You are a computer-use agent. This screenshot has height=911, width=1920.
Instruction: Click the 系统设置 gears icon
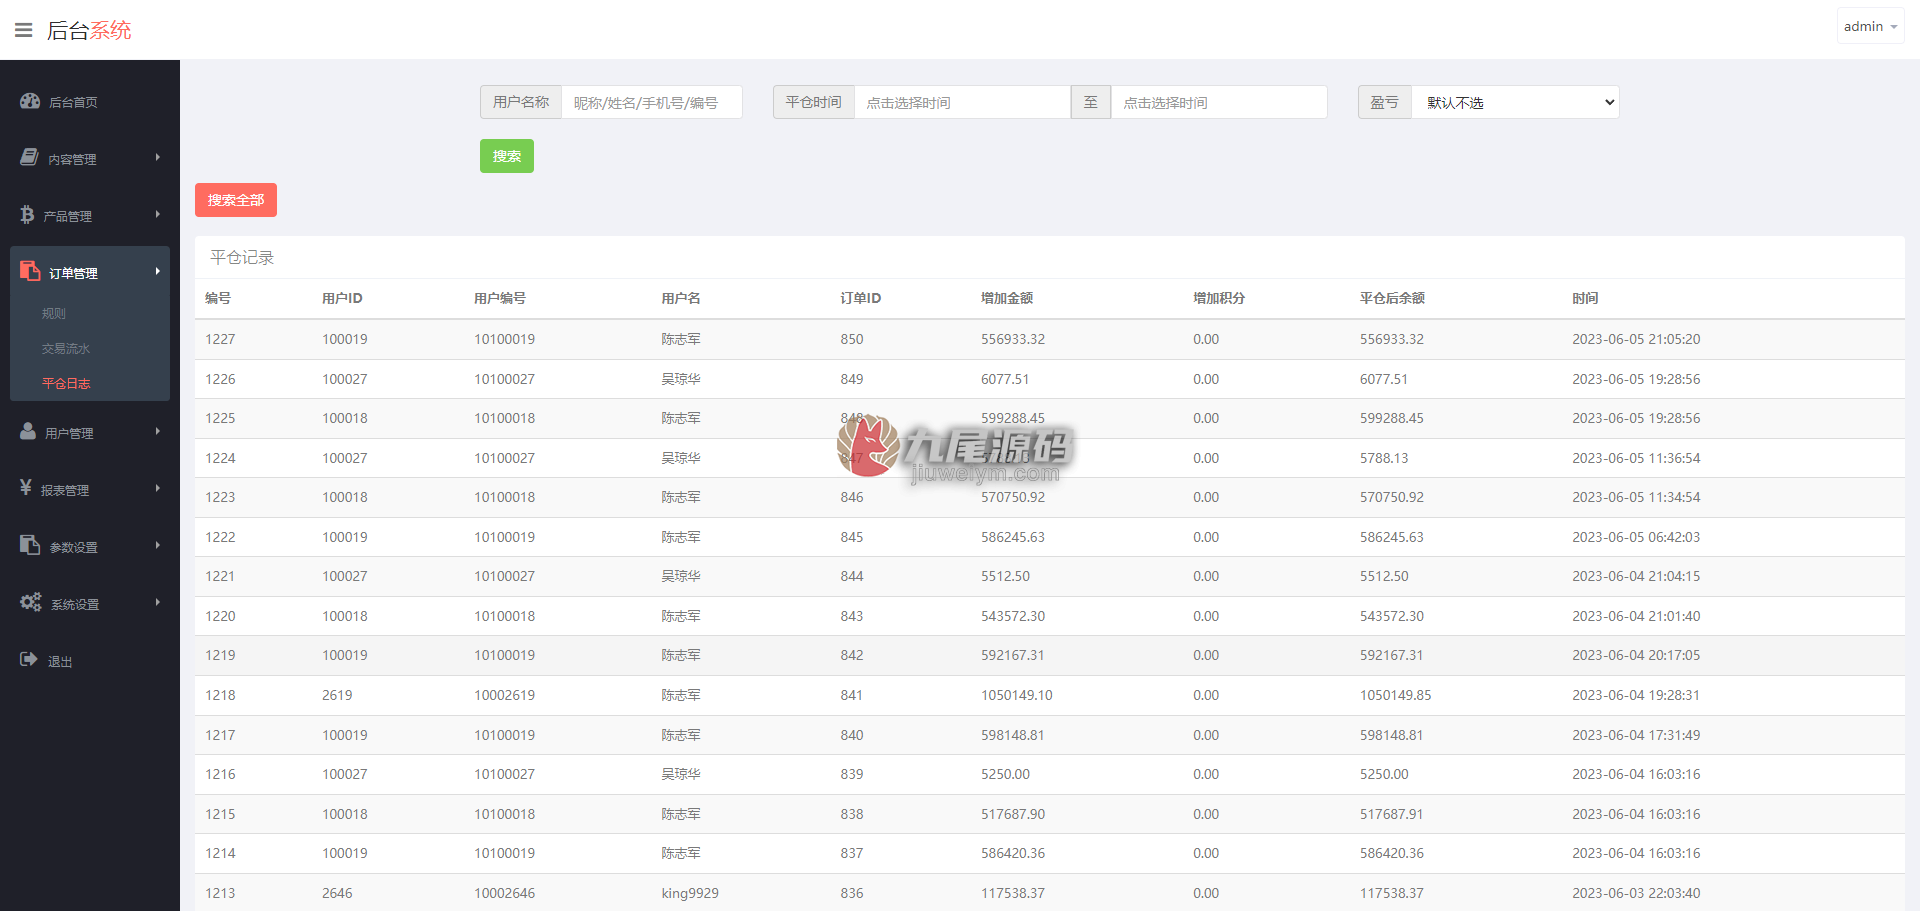coord(31,602)
